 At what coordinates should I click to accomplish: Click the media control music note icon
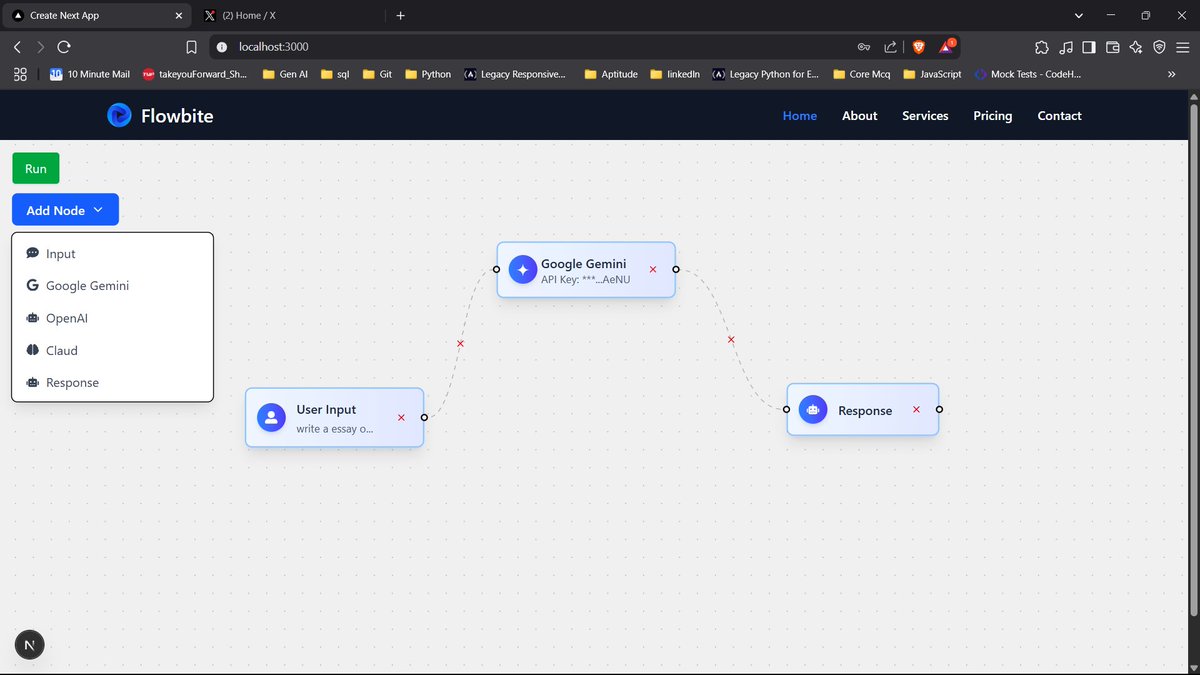click(1066, 47)
